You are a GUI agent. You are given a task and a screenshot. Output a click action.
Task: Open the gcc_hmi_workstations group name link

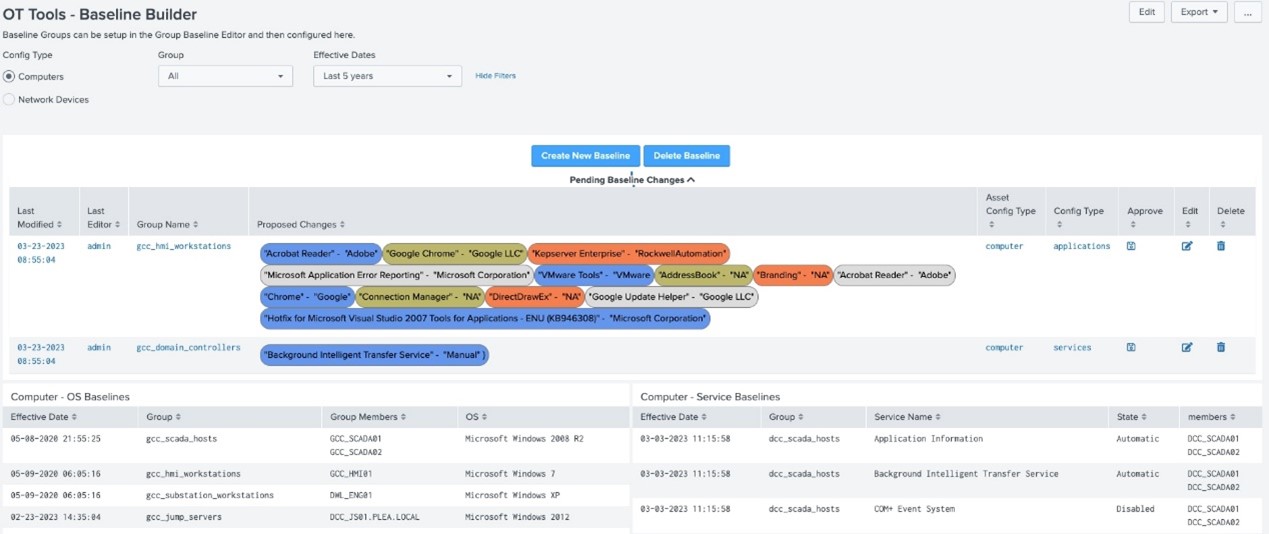[x=183, y=246]
